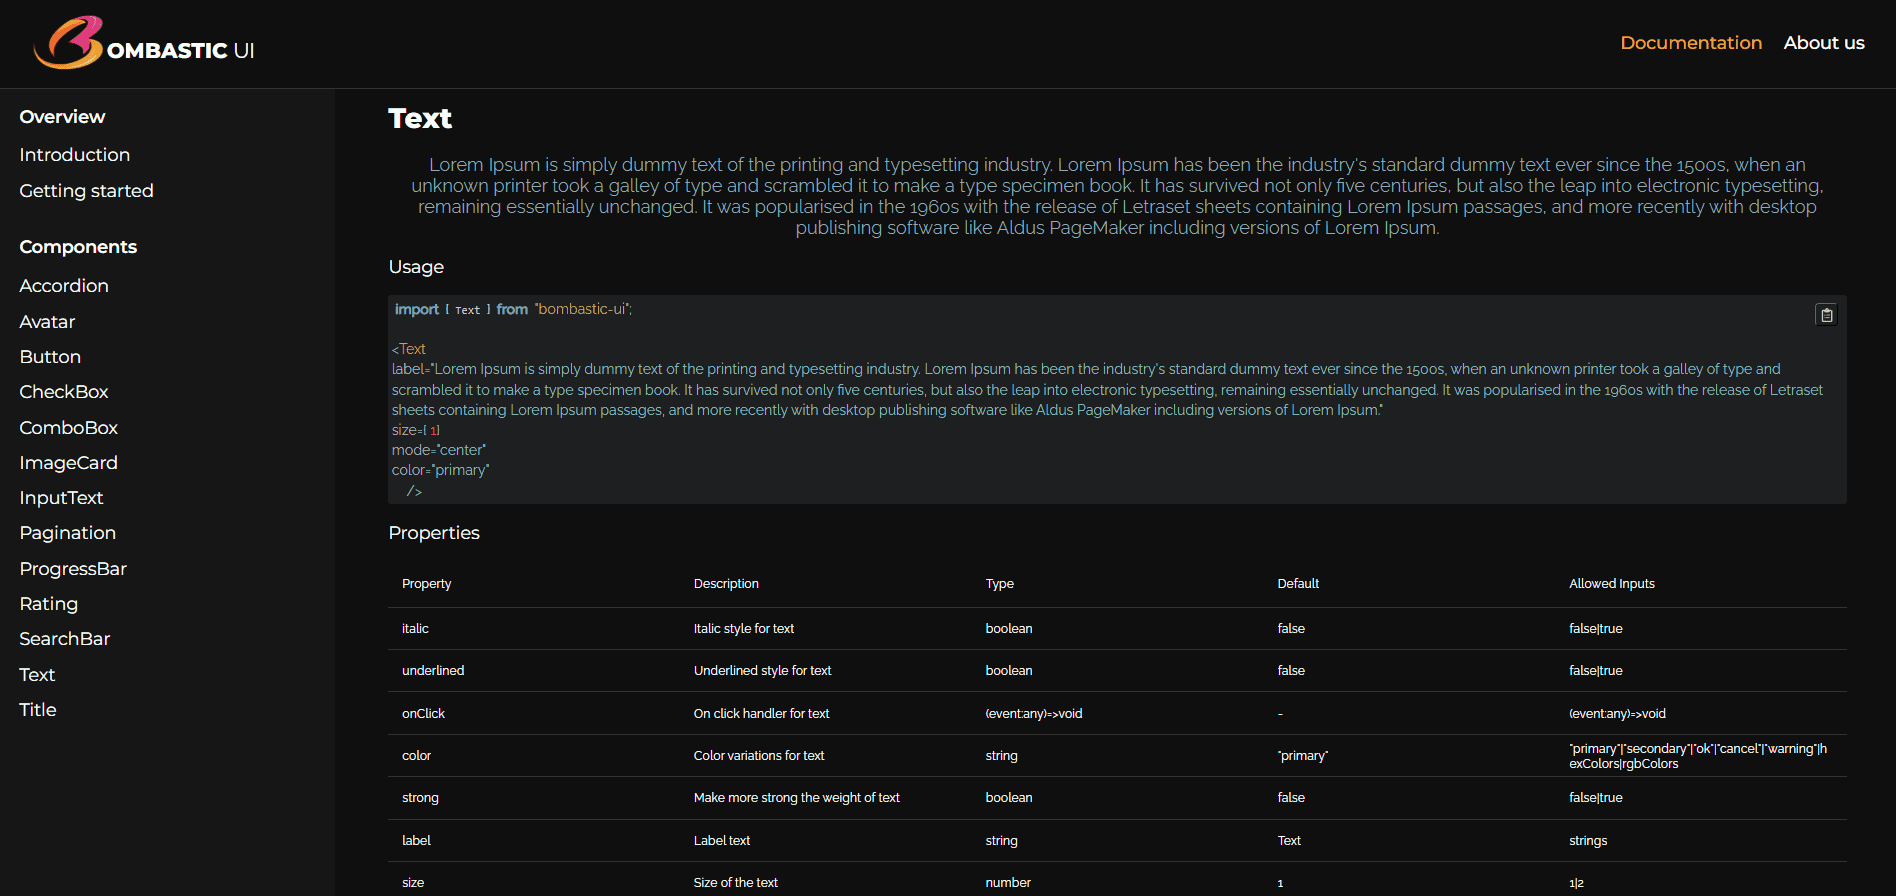Click the Default column header

coord(1298,584)
